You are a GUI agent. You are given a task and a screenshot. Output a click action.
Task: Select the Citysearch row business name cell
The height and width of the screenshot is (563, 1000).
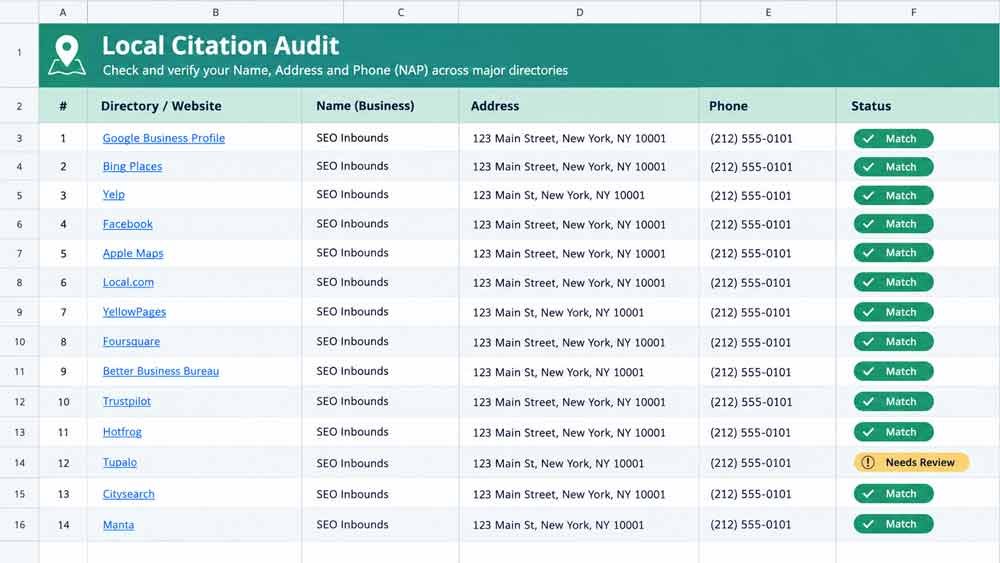380,494
